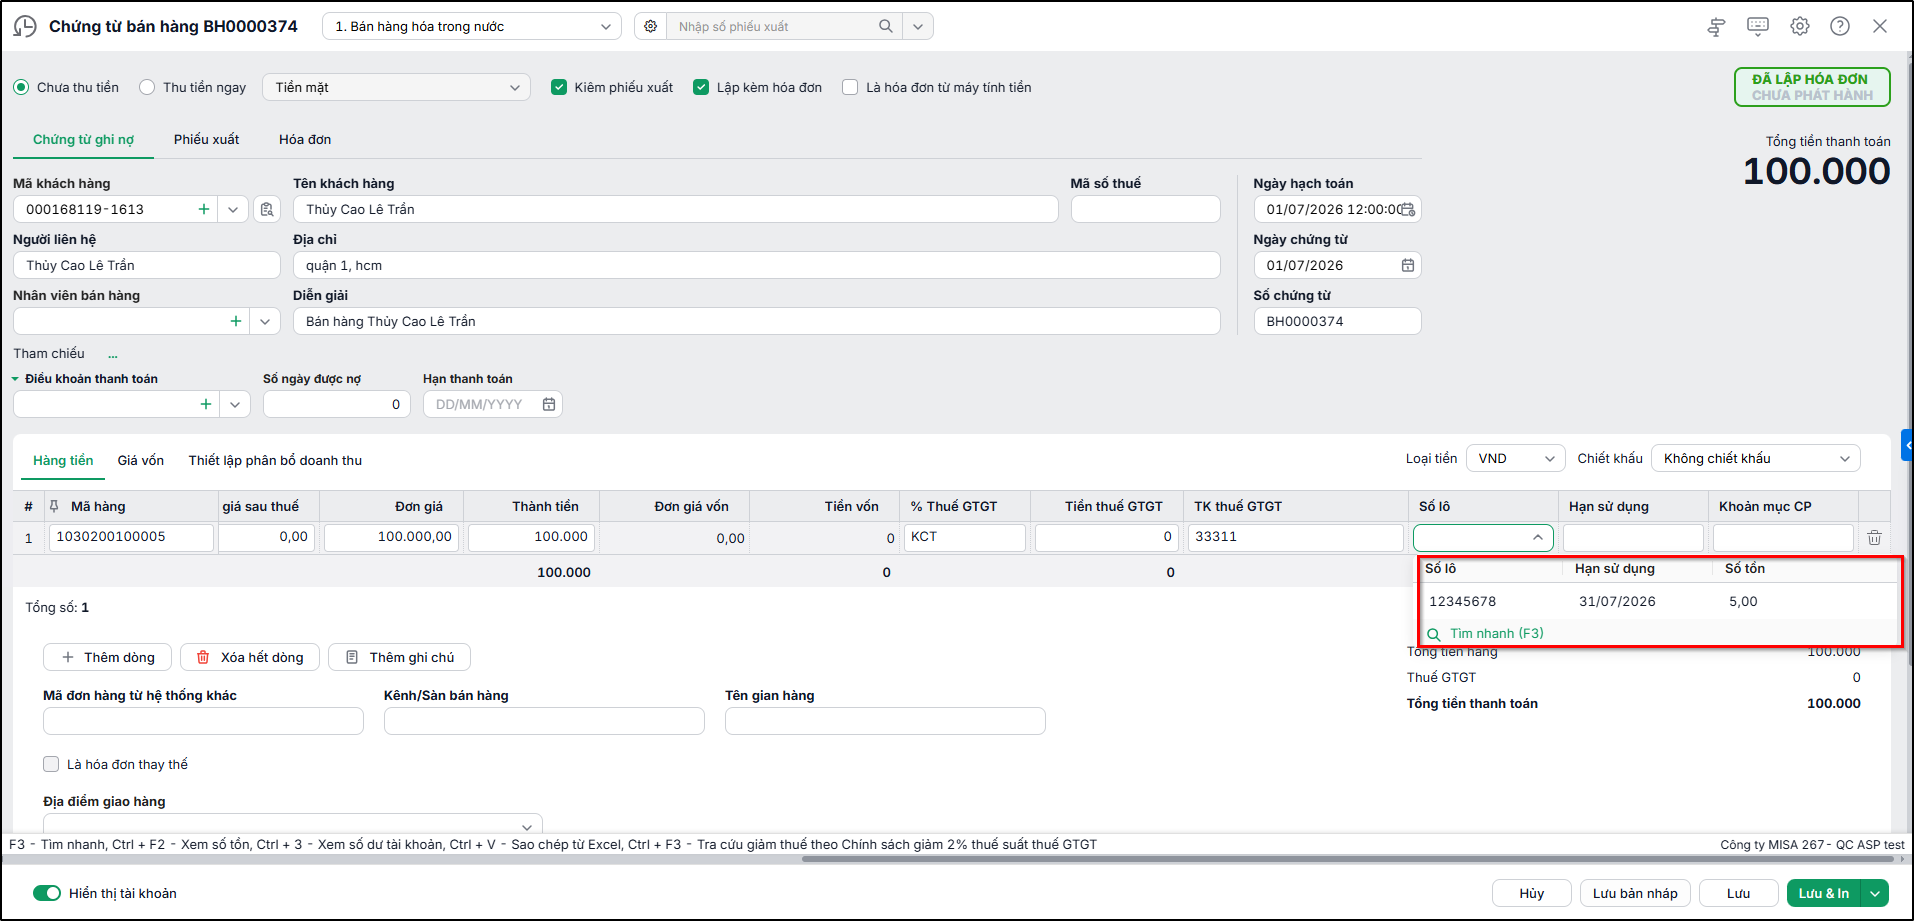The image size is (1914, 921).
Task: Check Là hóa đơn thay thế
Action: (51, 764)
